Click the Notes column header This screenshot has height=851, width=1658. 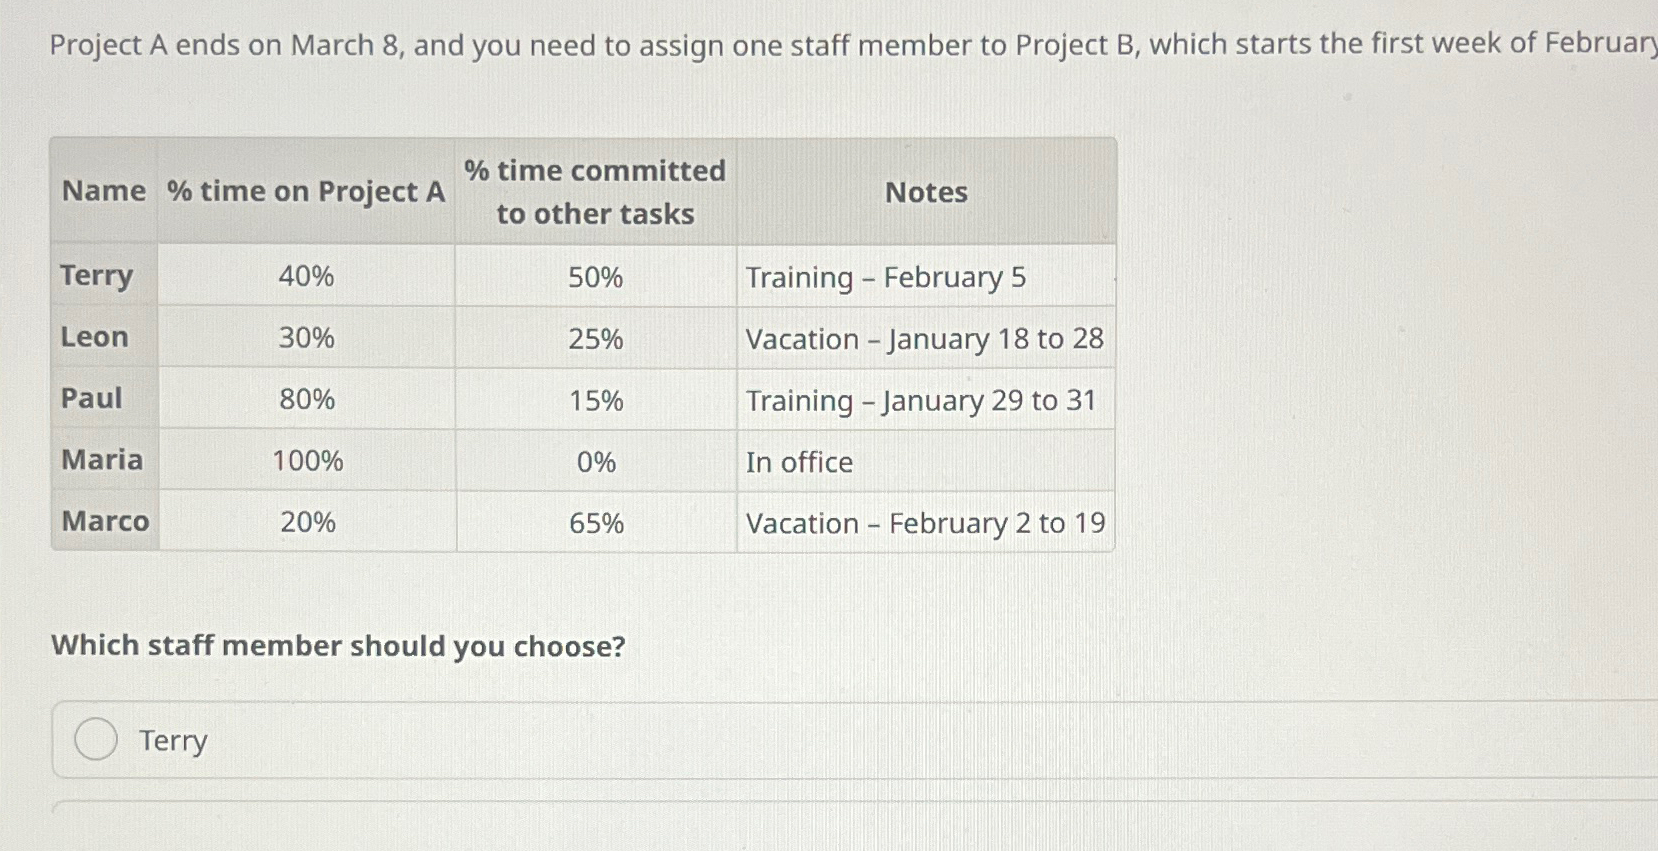click(926, 191)
